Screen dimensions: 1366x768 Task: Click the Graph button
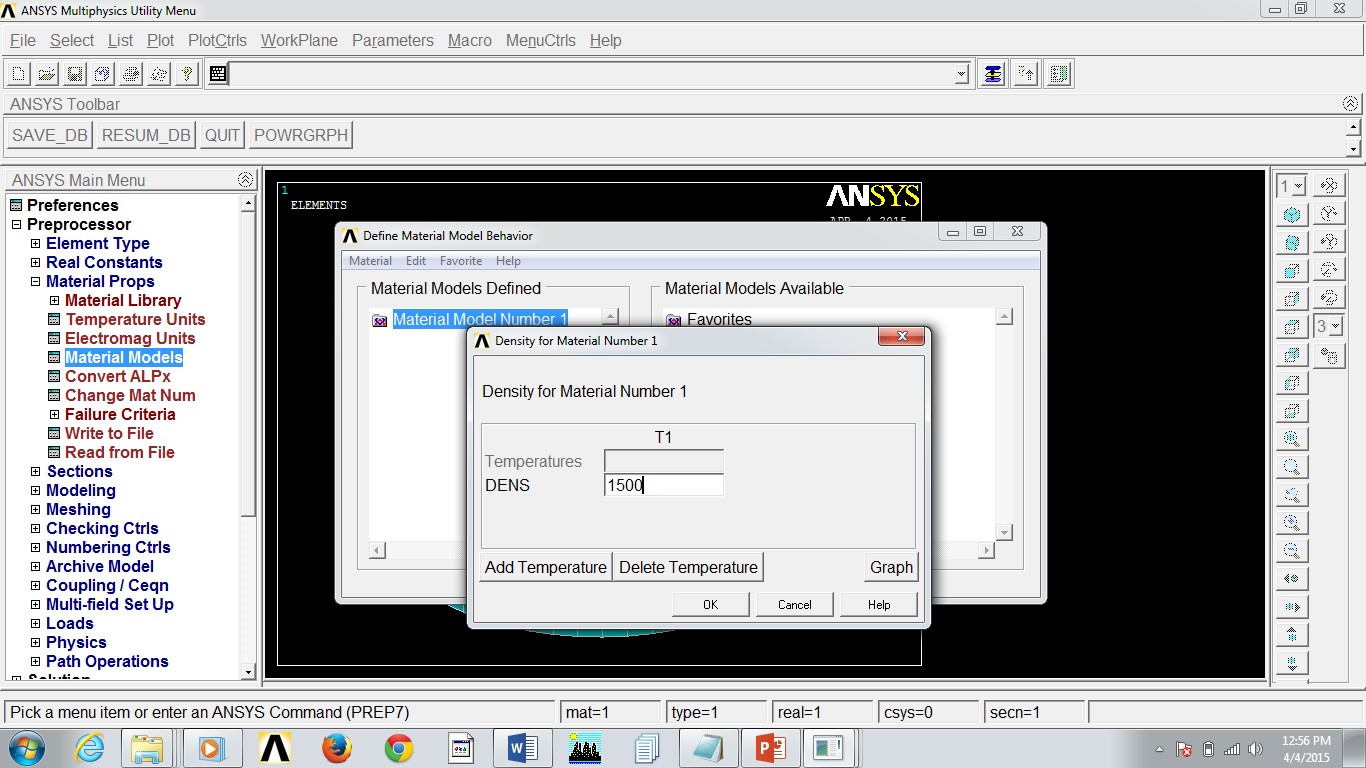coord(891,567)
